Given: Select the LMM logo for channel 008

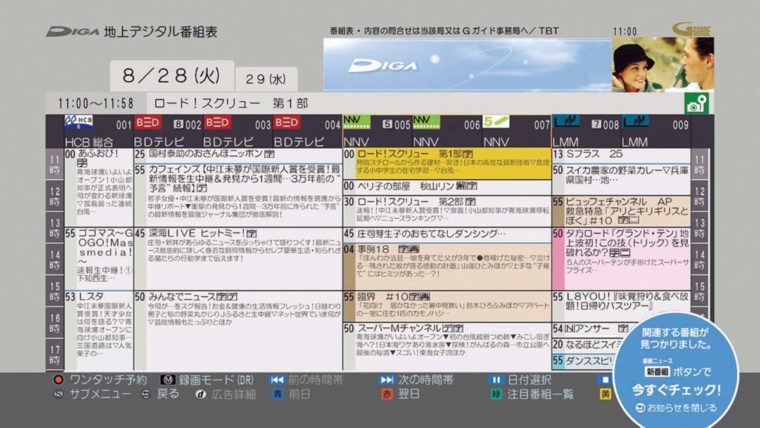Looking at the screenshot, I should click(x=566, y=122).
